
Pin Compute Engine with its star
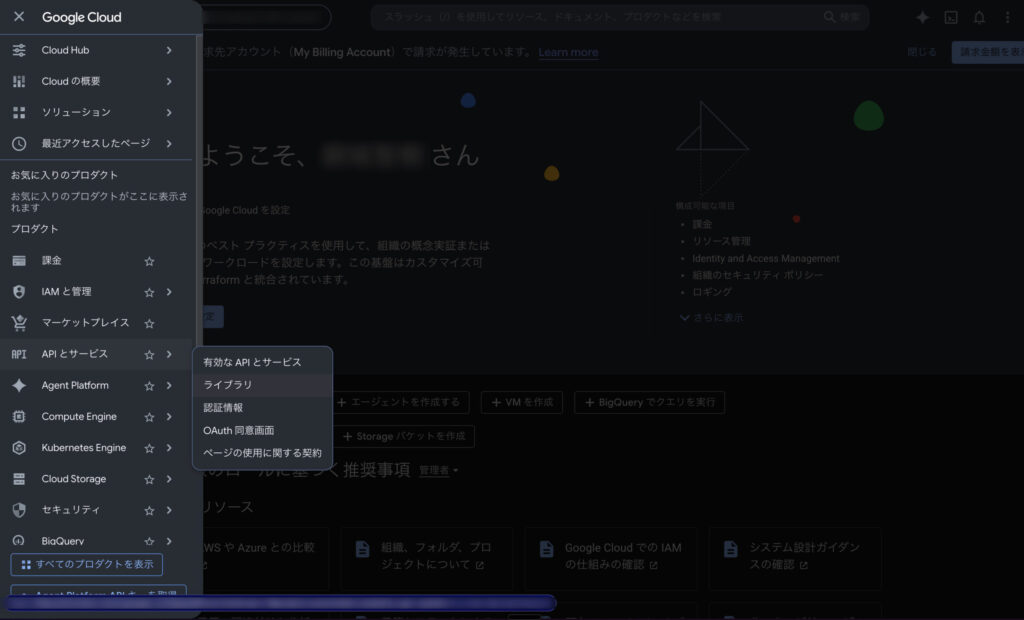pos(149,417)
